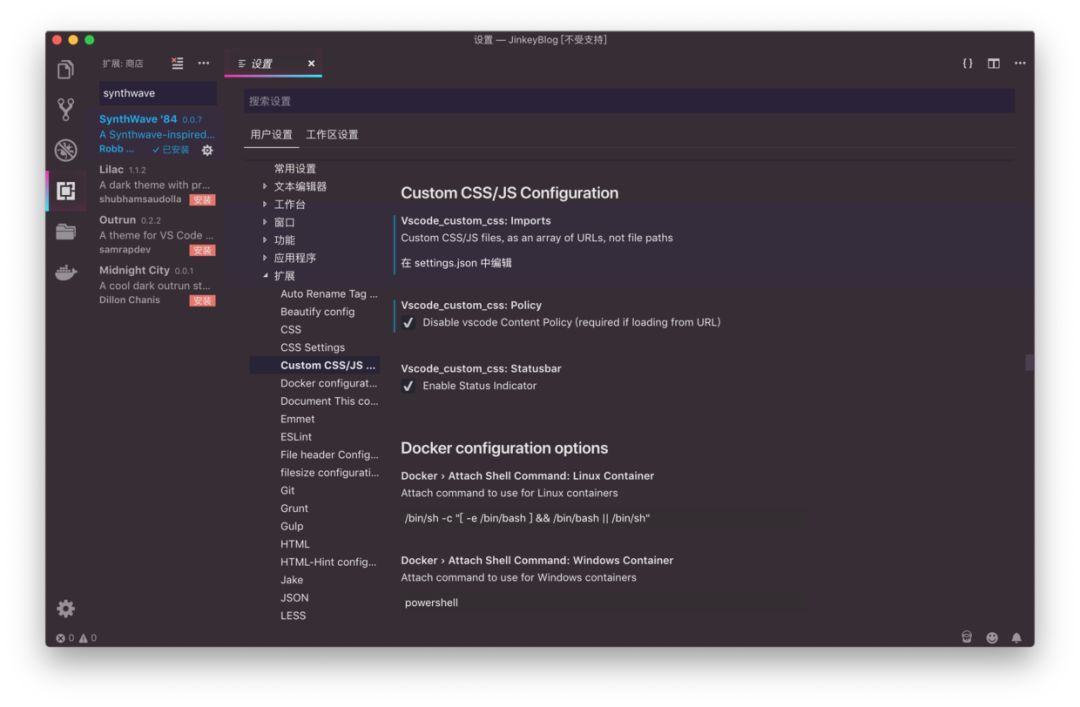Image resolution: width=1080 pixels, height=707 pixels.
Task: Expand the 应用程序 settings group
Action: point(265,258)
